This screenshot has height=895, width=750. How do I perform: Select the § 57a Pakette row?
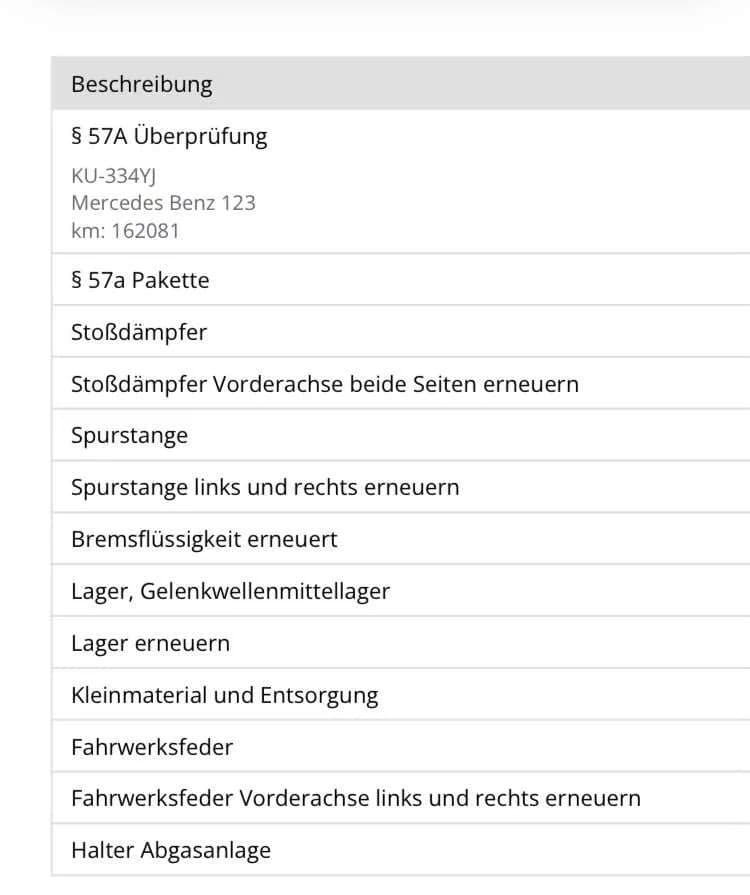coord(401,280)
